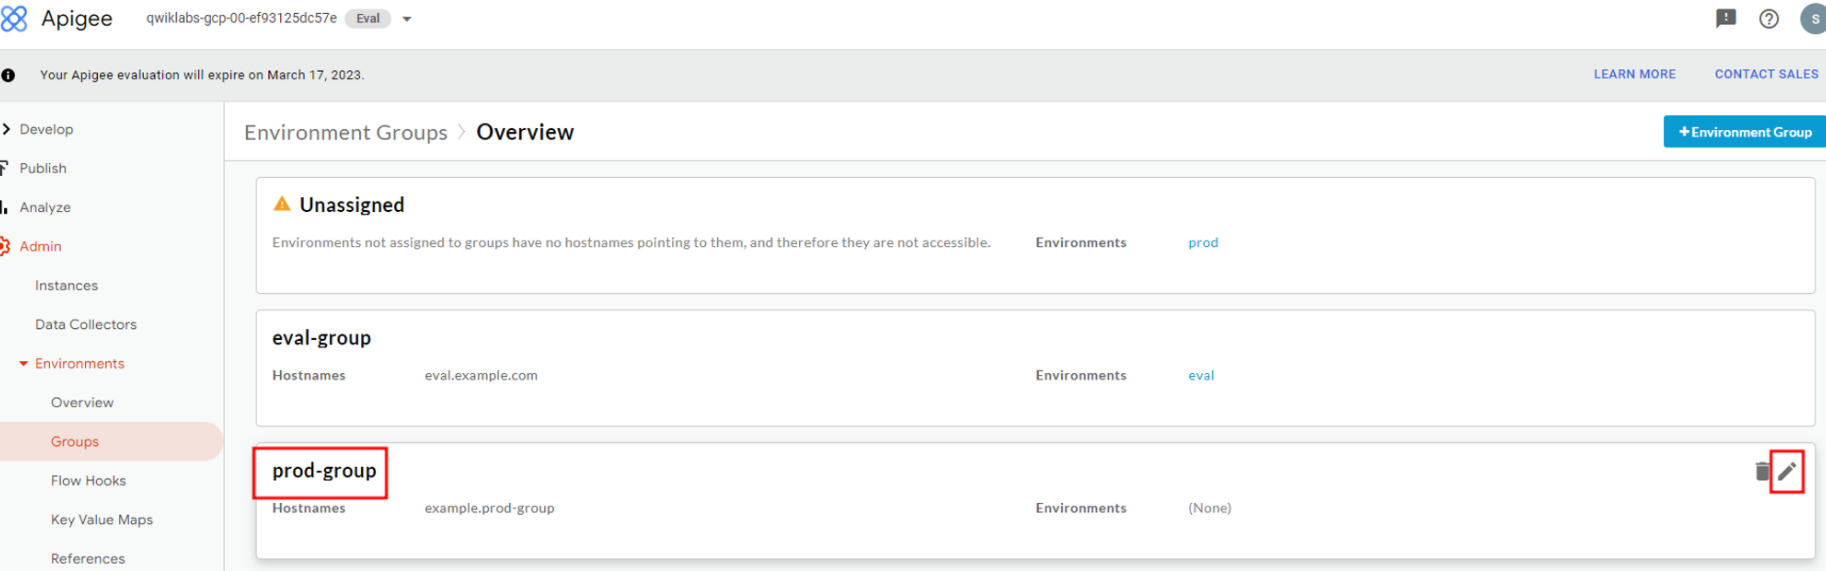The image size is (1826, 571).
Task: Click the Admin gear icon
Action: coord(5,246)
